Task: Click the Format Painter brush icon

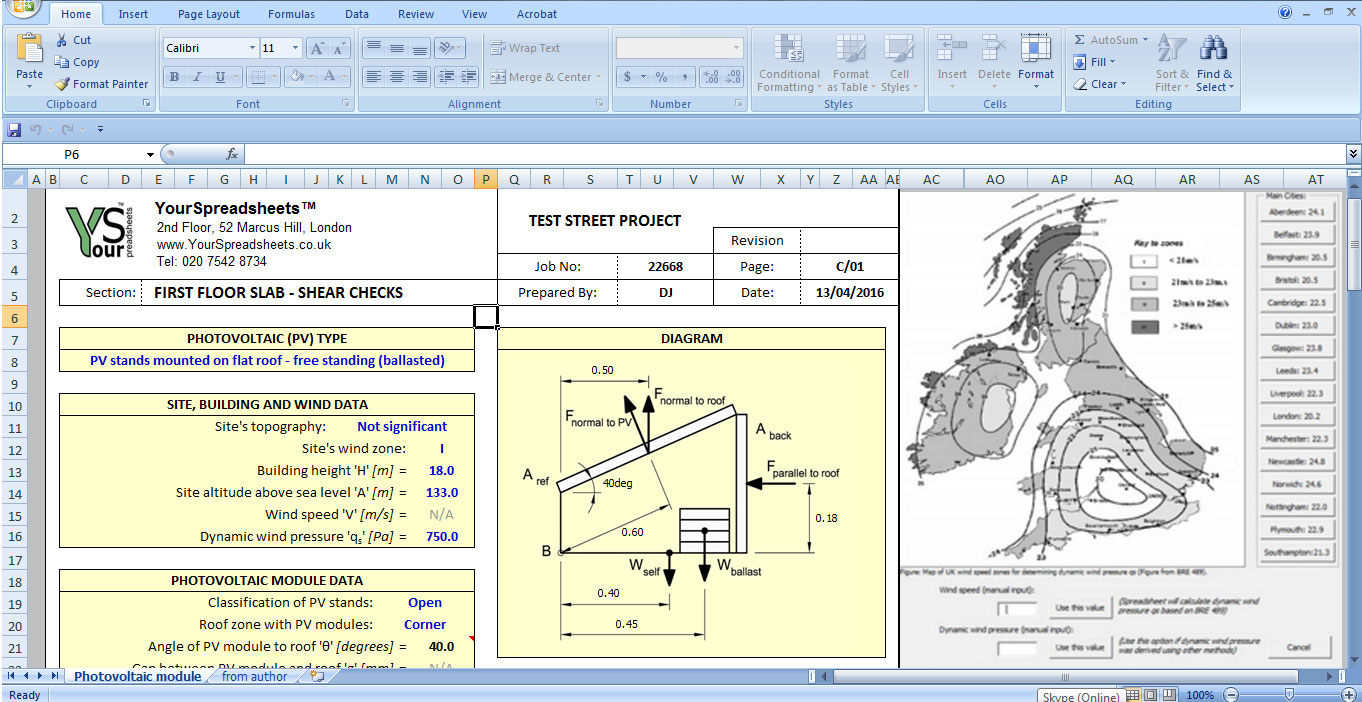Action: click(62, 84)
